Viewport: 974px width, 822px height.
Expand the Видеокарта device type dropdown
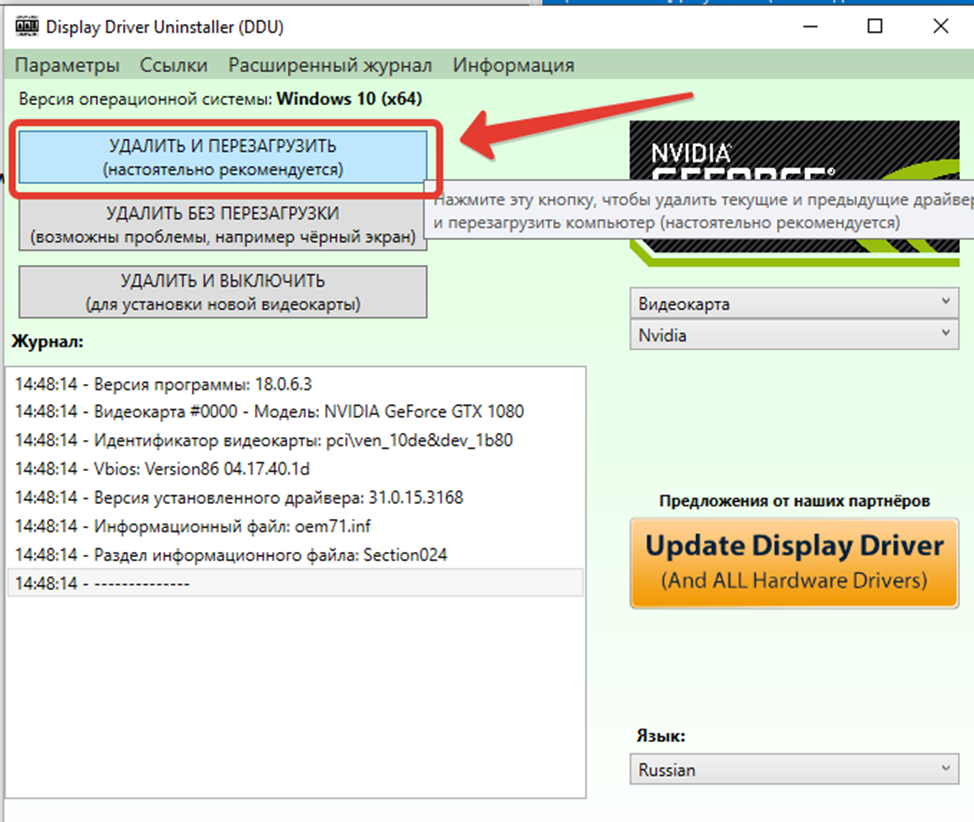(794, 303)
